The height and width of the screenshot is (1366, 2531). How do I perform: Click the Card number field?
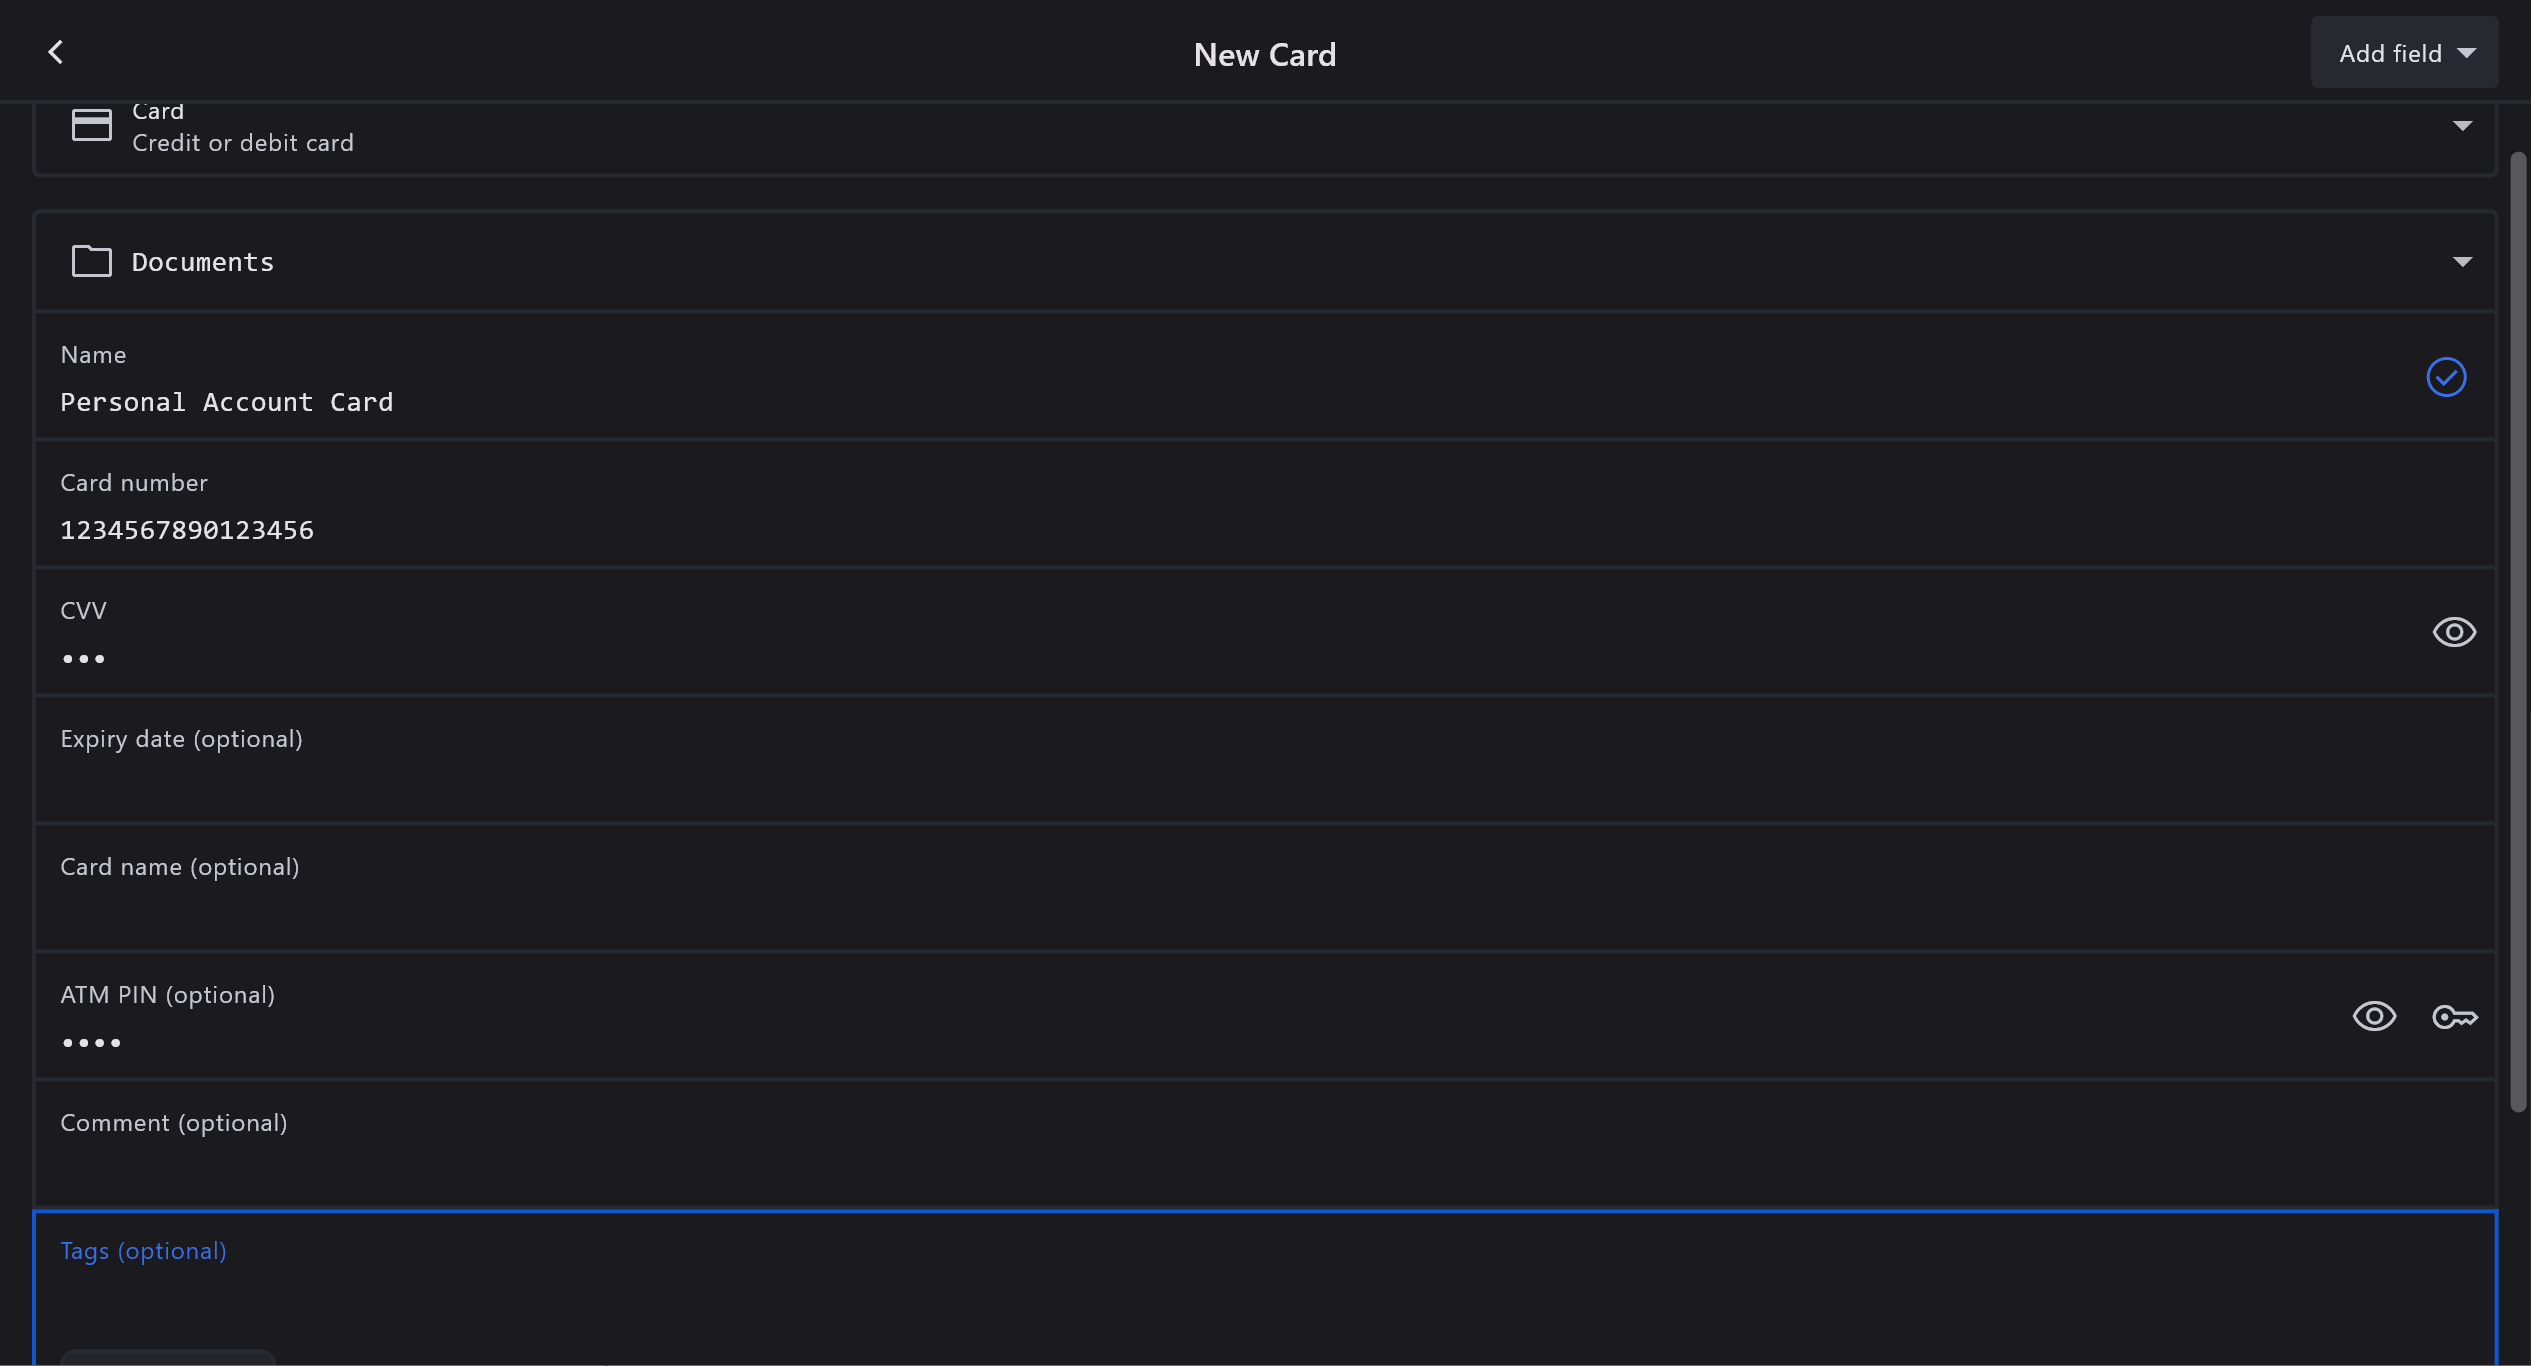tap(1200, 530)
